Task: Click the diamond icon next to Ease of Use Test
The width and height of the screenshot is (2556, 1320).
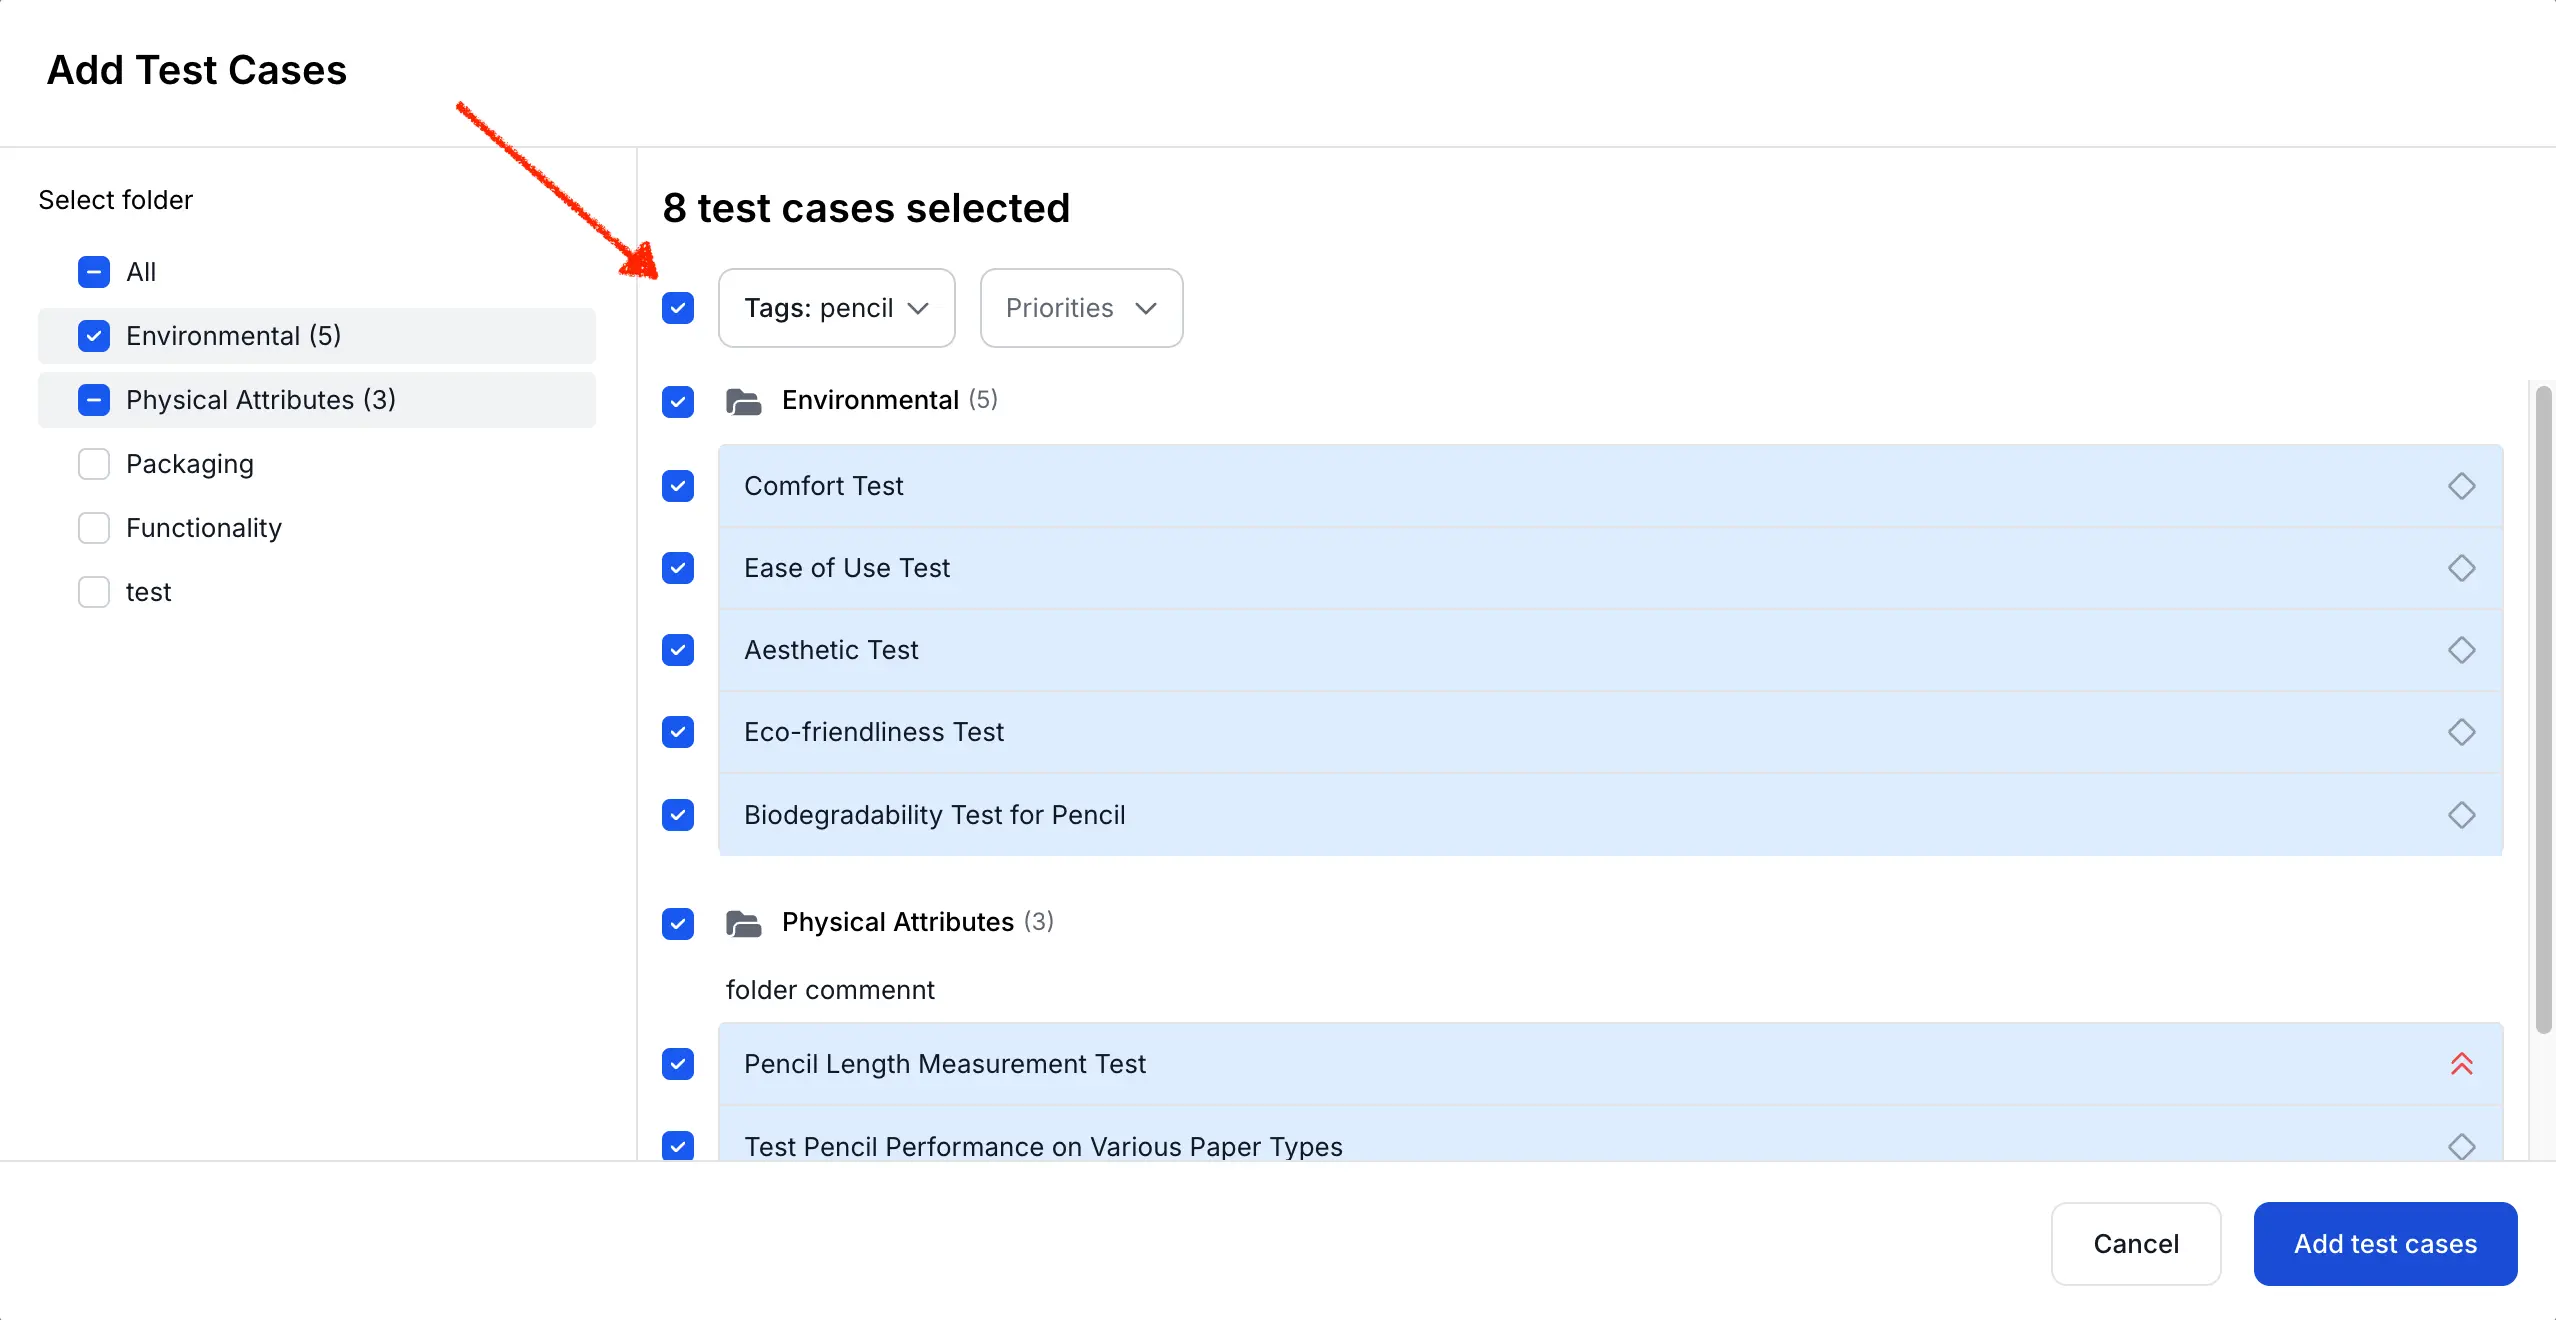Action: (2460, 567)
